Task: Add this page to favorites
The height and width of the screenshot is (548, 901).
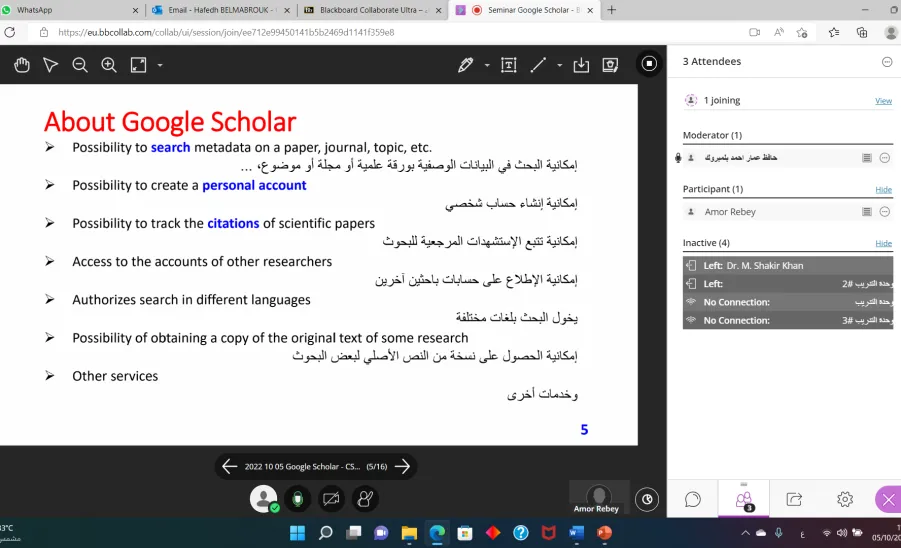Action: tap(802, 32)
